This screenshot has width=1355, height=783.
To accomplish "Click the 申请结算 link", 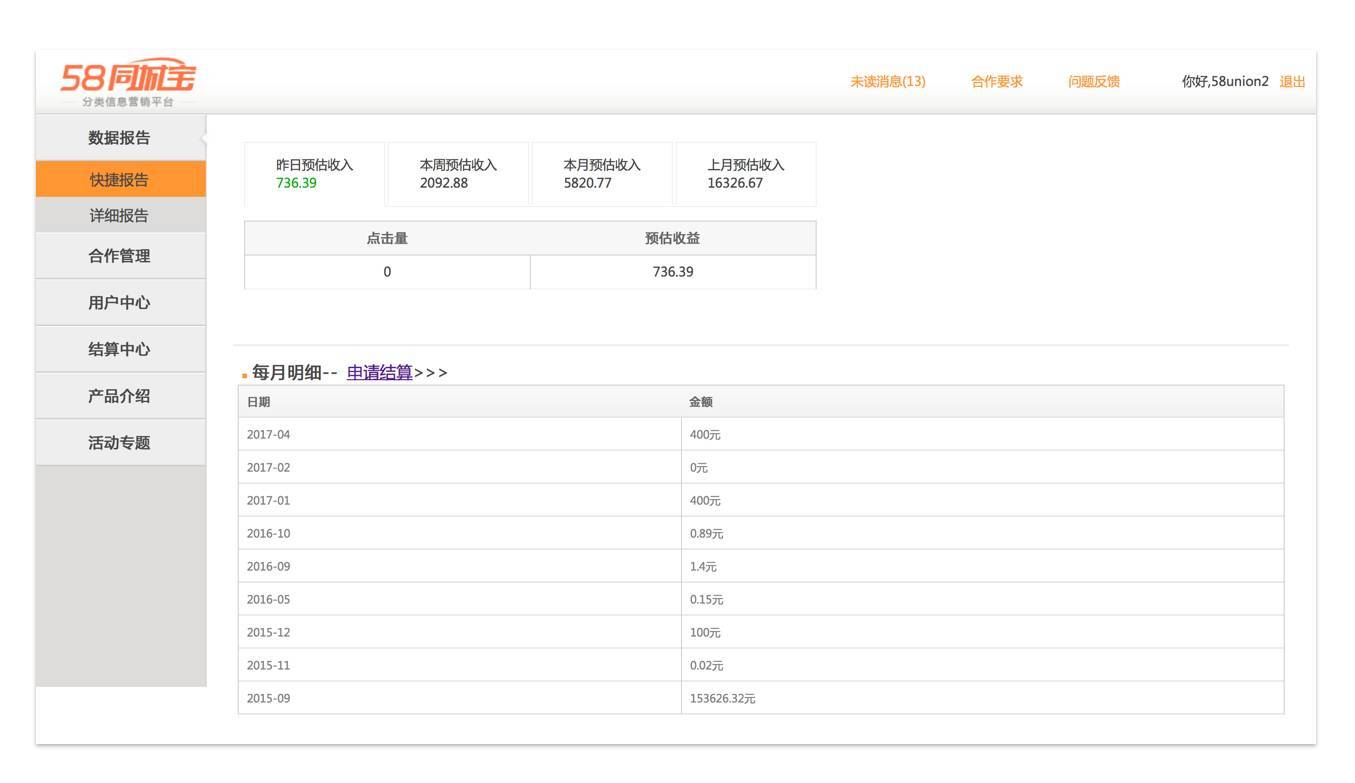I will (x=379, y=372).
